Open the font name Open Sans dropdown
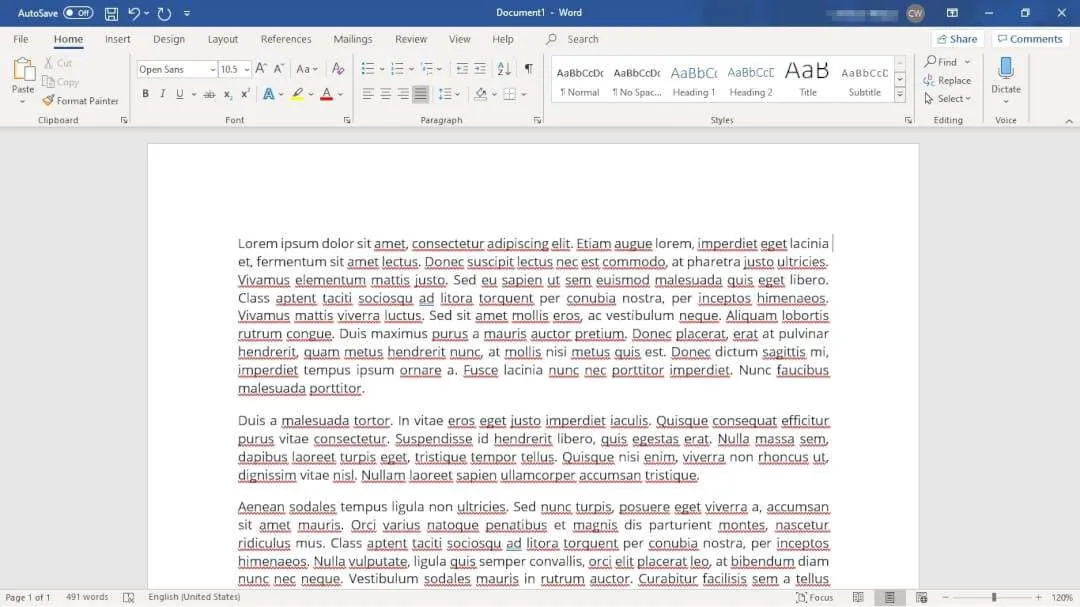The width and height of the screenshot is (1080, 607). [212, 70]
